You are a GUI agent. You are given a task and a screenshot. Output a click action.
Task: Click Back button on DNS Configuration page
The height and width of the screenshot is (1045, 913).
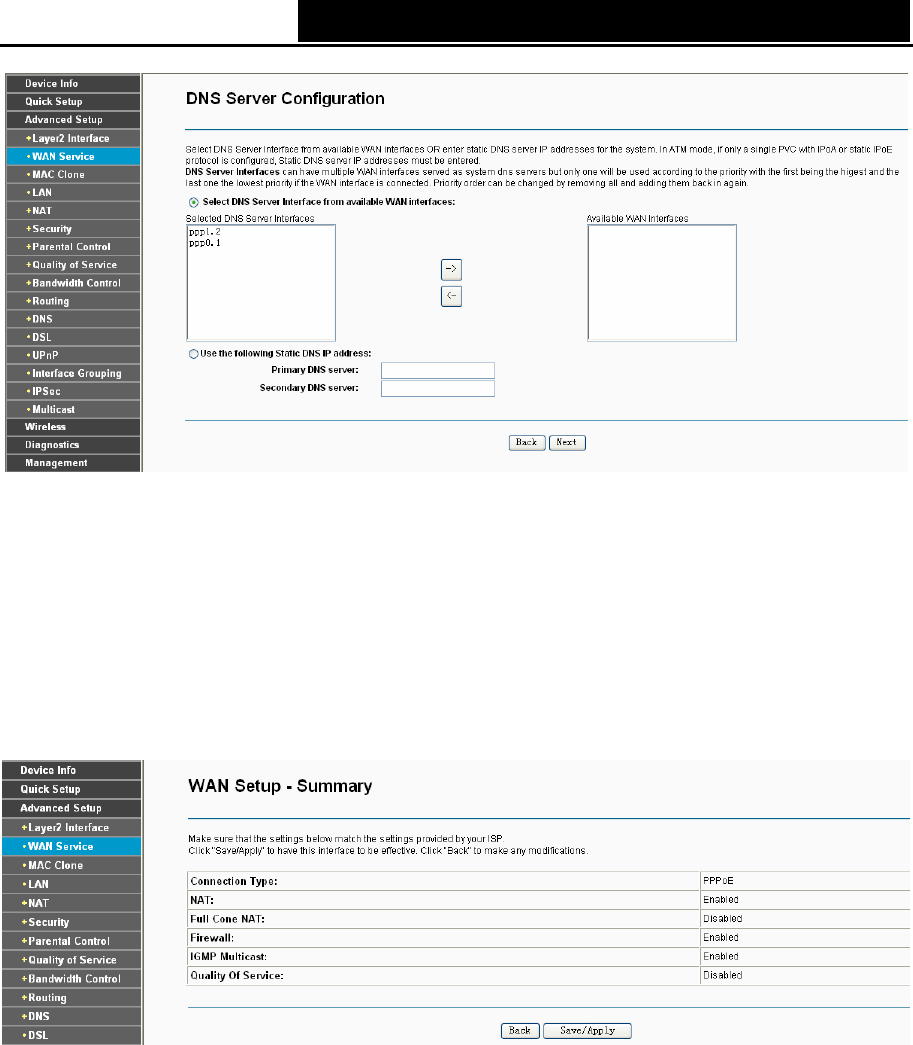coord(527,443)
